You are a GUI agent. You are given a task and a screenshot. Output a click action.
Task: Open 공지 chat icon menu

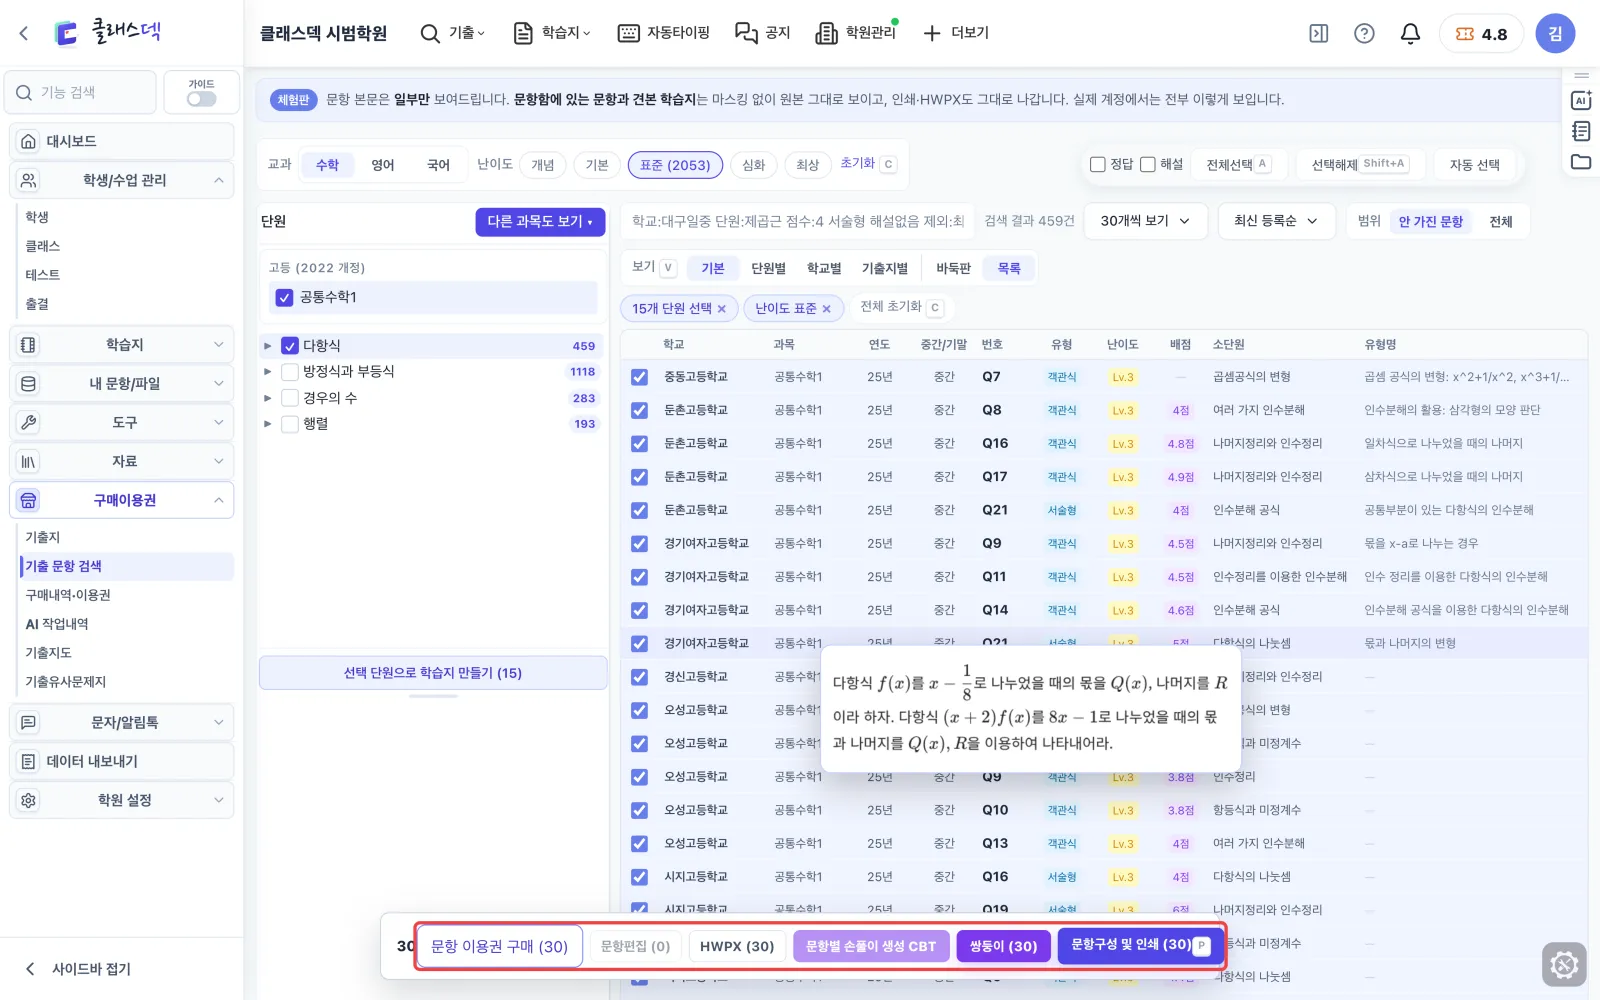pos(763,33)
